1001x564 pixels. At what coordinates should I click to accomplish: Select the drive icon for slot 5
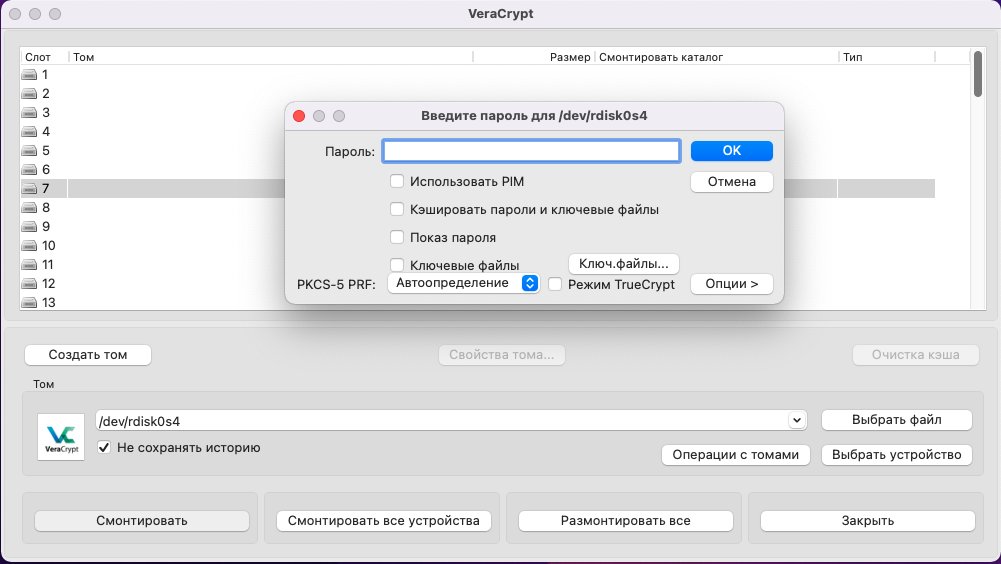29,151
